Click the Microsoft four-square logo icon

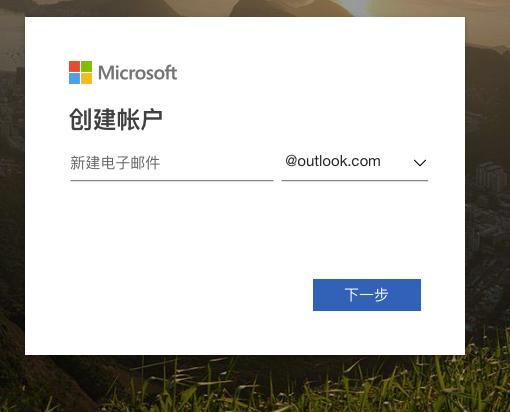pos(80,72)
